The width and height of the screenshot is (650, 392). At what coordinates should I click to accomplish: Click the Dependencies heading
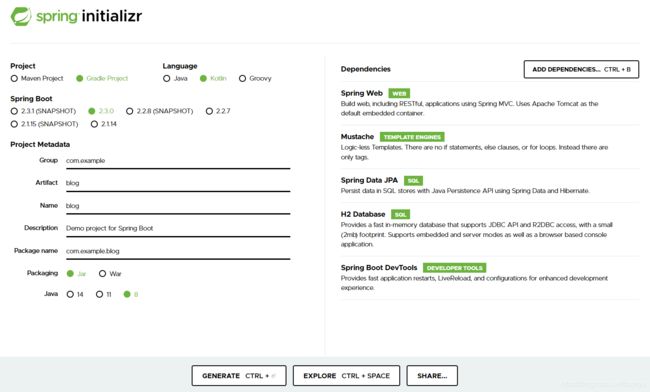click(x=366, y=69)
